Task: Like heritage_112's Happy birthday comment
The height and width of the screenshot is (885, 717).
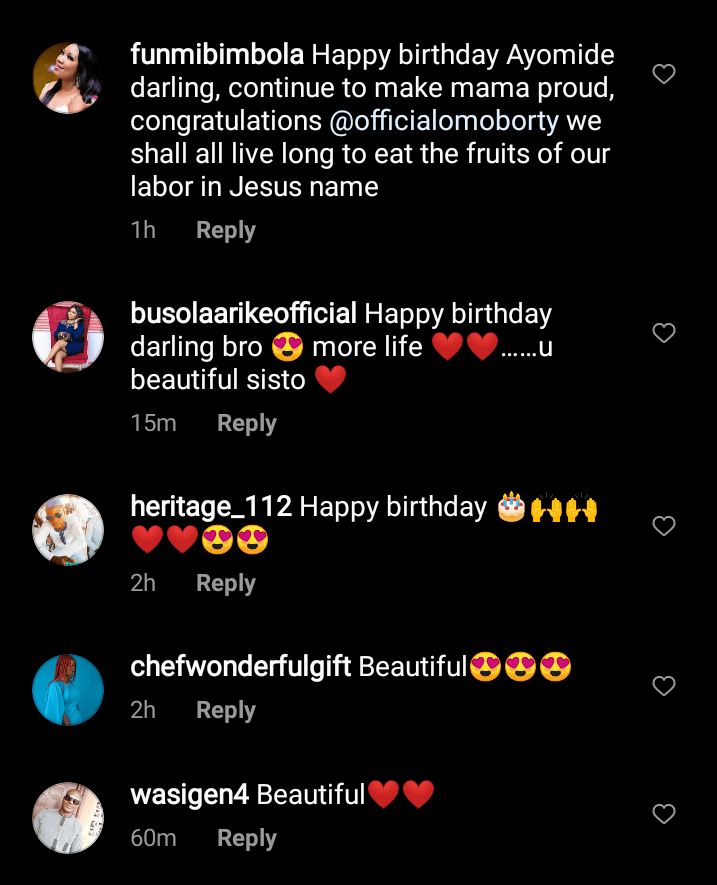Action: click(664, 526)
